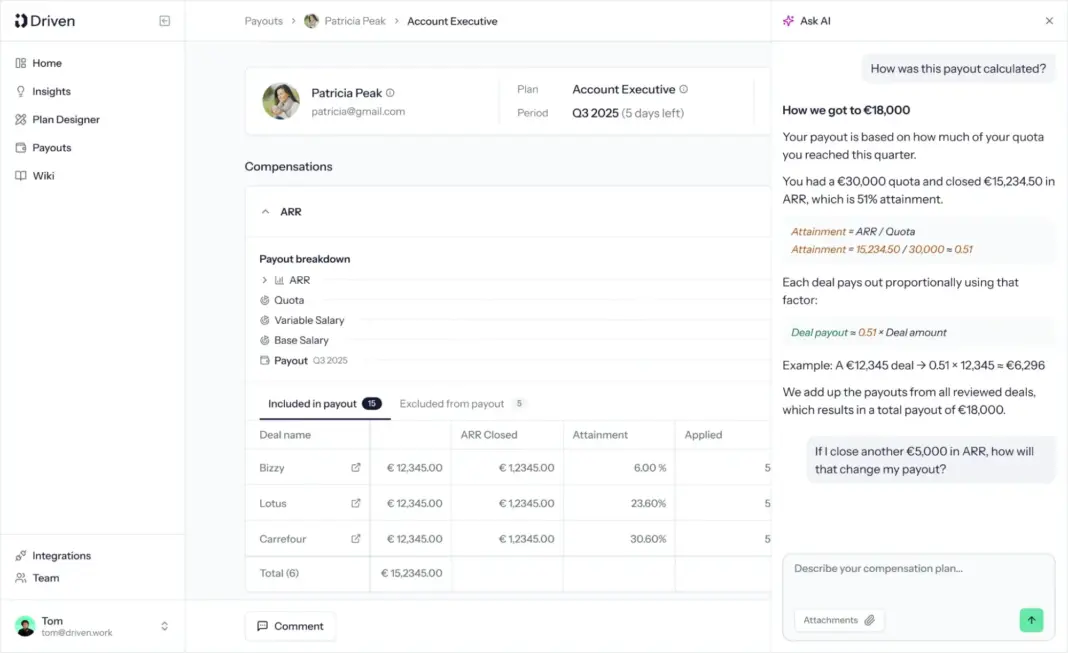Click the ARR Closed column header
Image resolution: width=1068 pixels, height=653 pixels.
tap(489, 435)
